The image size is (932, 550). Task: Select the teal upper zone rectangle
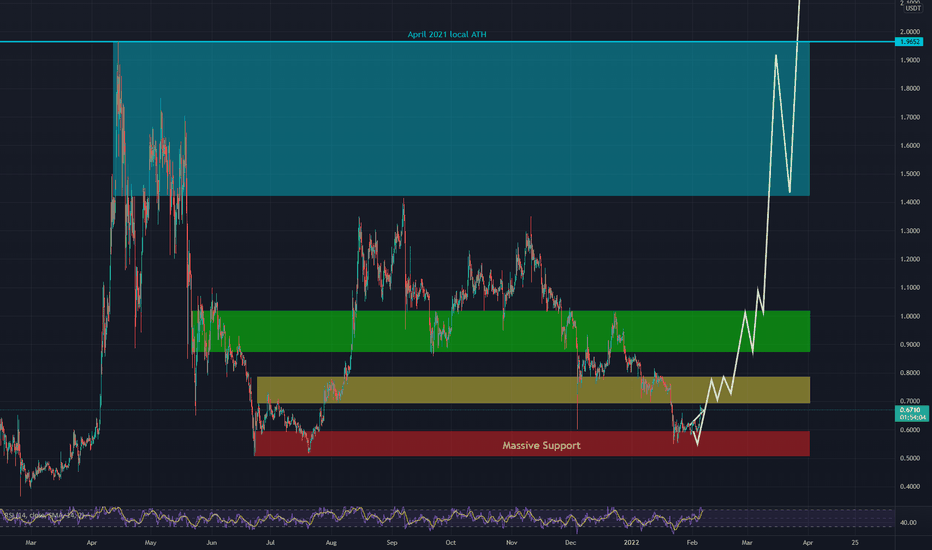point(461,119)
